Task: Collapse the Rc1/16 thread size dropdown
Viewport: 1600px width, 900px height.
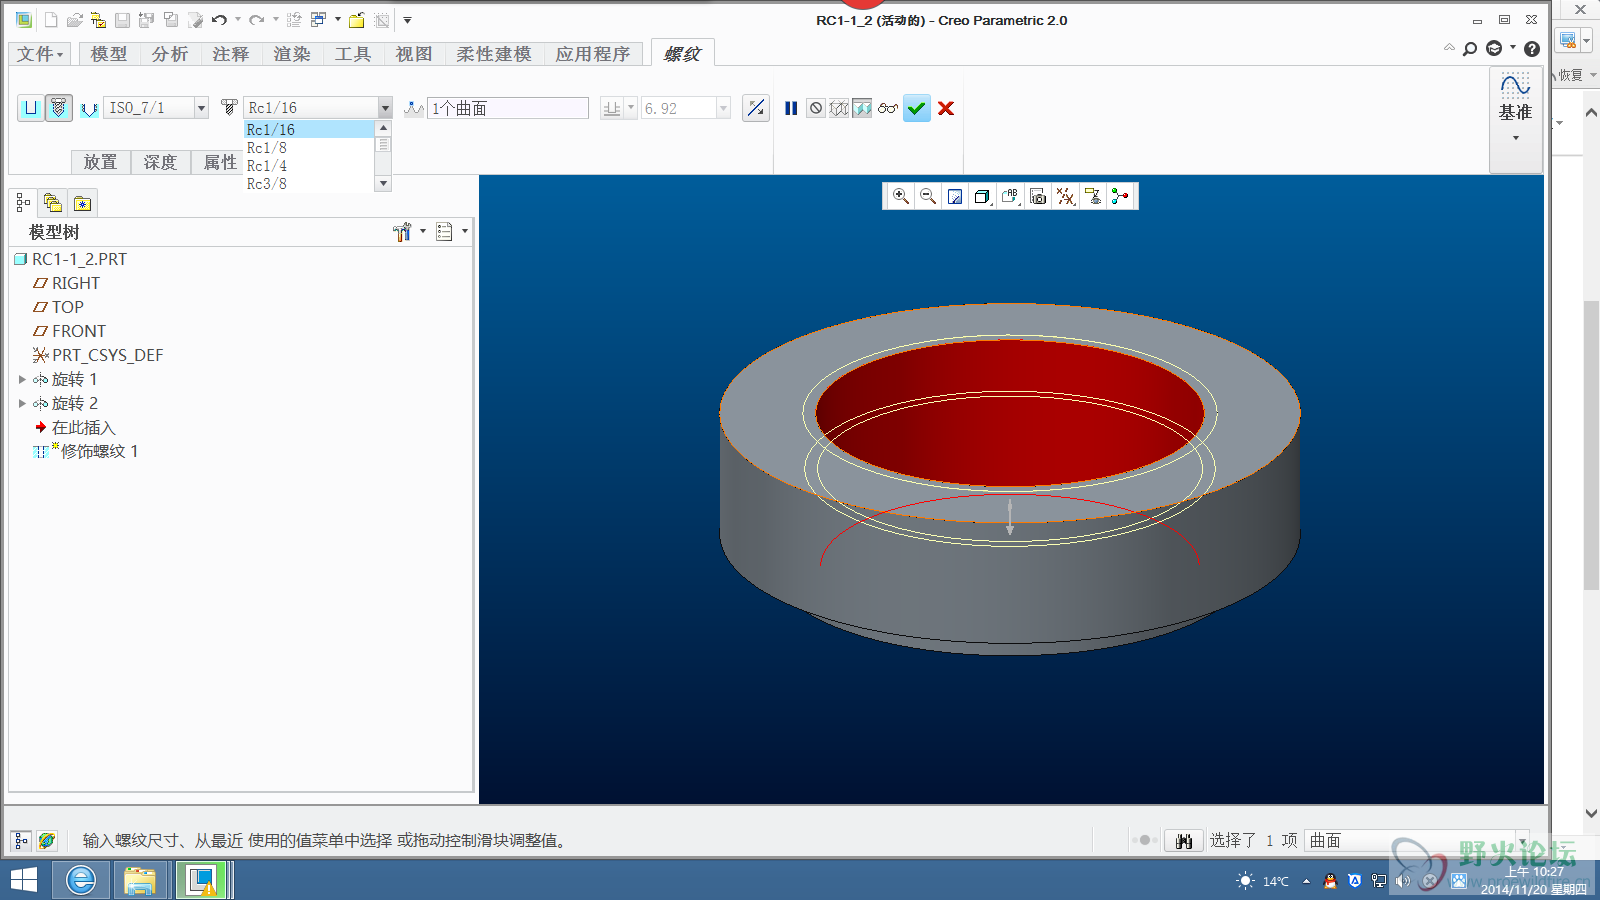Action: point(385,108)
